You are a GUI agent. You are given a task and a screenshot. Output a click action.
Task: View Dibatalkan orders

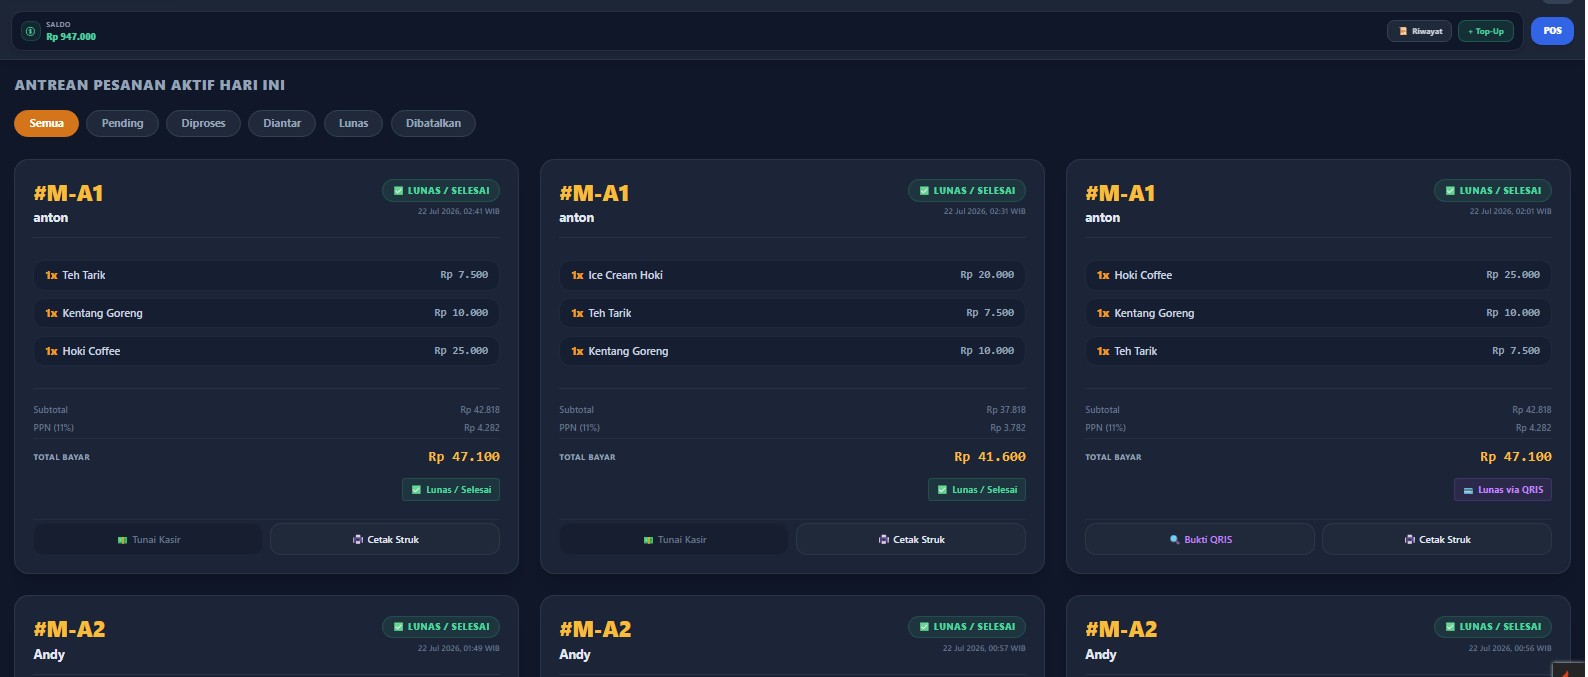433,123
